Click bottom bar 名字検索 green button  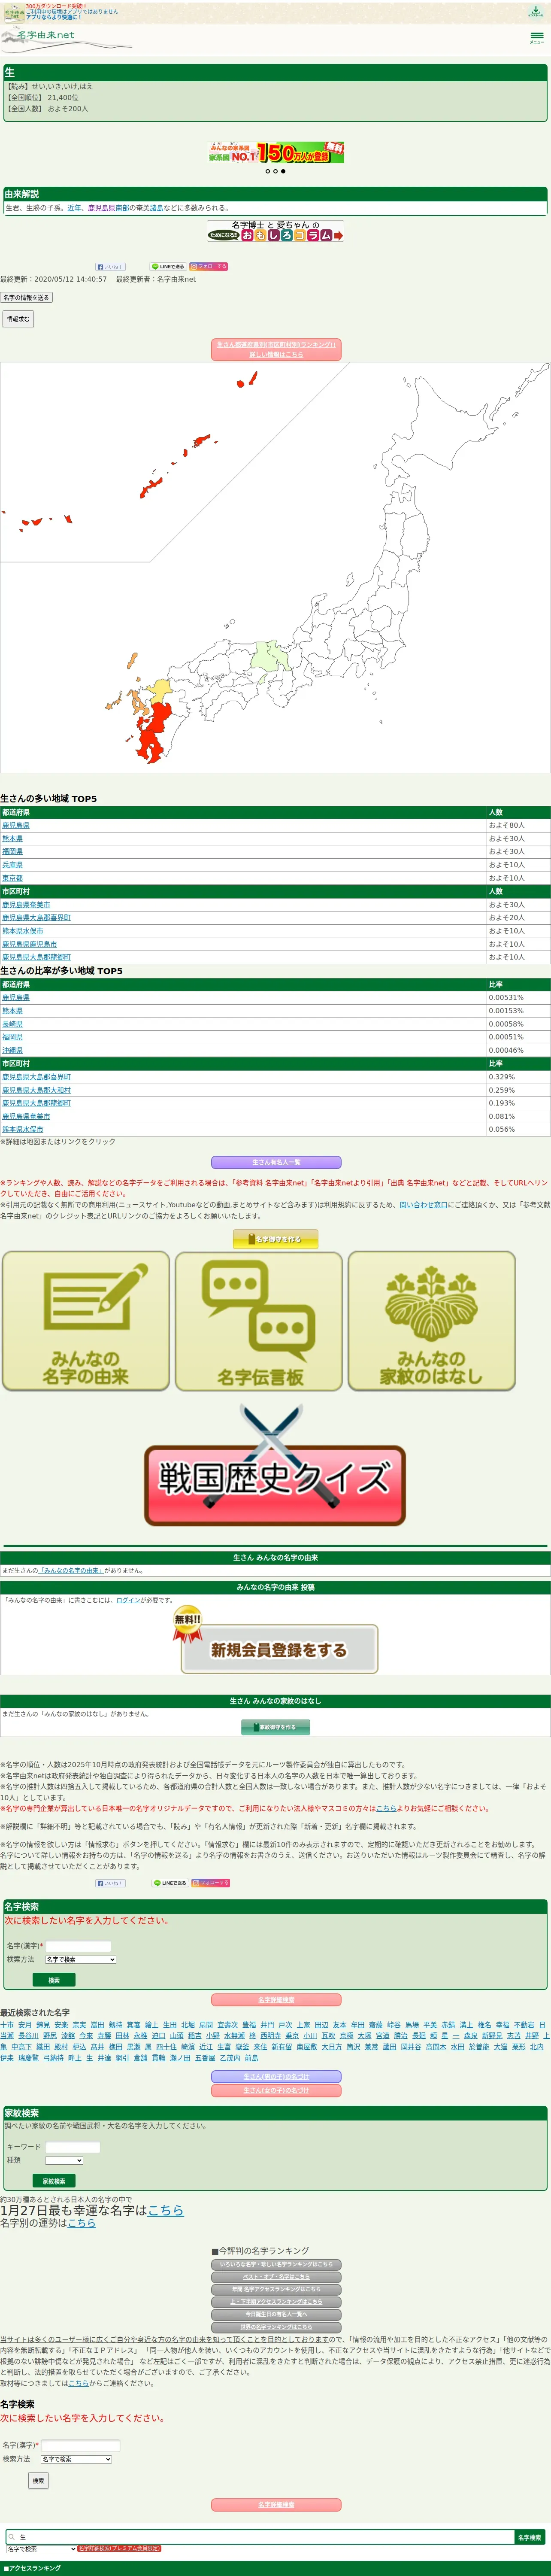click(529, 2537)
